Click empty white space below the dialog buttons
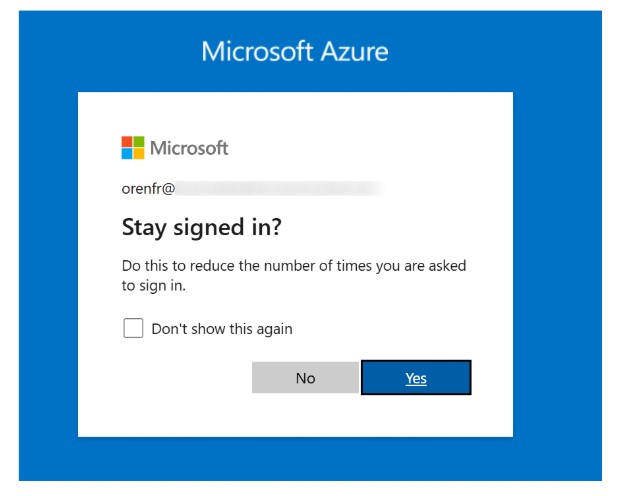Screen dimensions: 619x496 (300, 416)
